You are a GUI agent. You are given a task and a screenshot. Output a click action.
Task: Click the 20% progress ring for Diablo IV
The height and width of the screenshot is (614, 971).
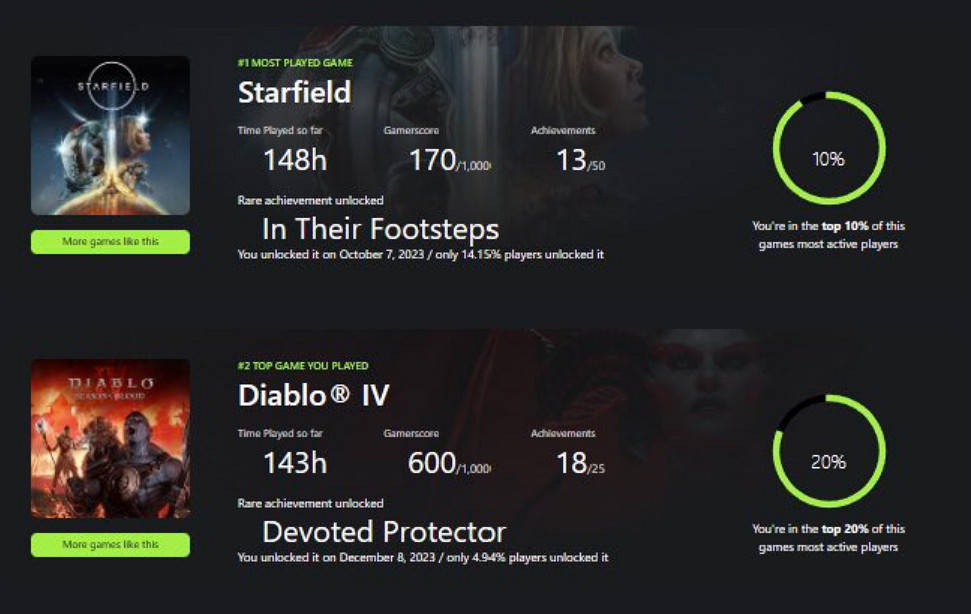(x=828, y=451)
